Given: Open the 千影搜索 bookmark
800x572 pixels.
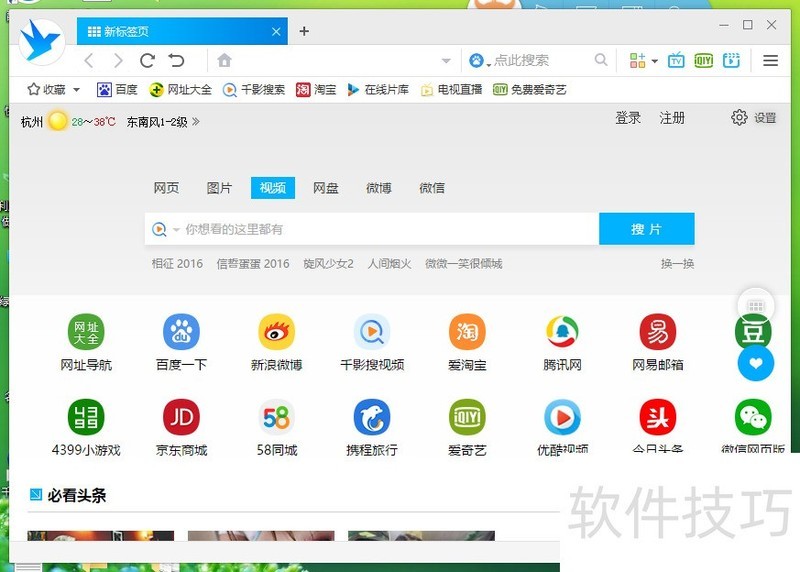Looking at the screenshot, I should click(x=254, y=90).
